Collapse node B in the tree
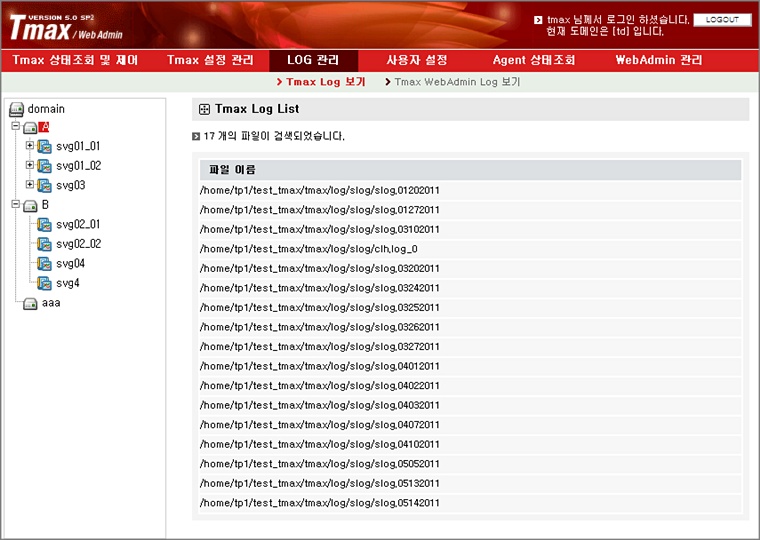 tap(16, 204)
